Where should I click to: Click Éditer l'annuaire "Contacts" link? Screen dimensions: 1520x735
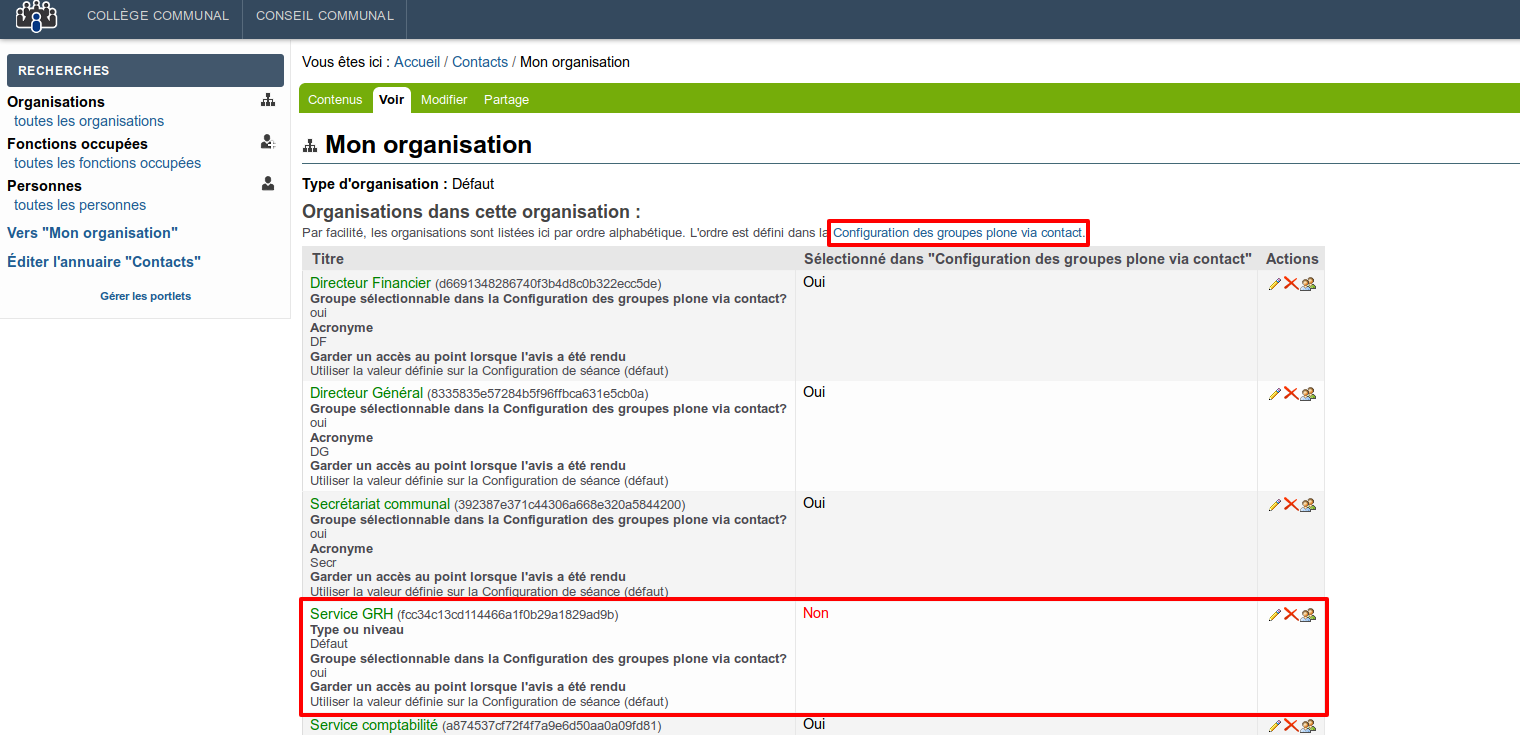click(x=104, y=262)
